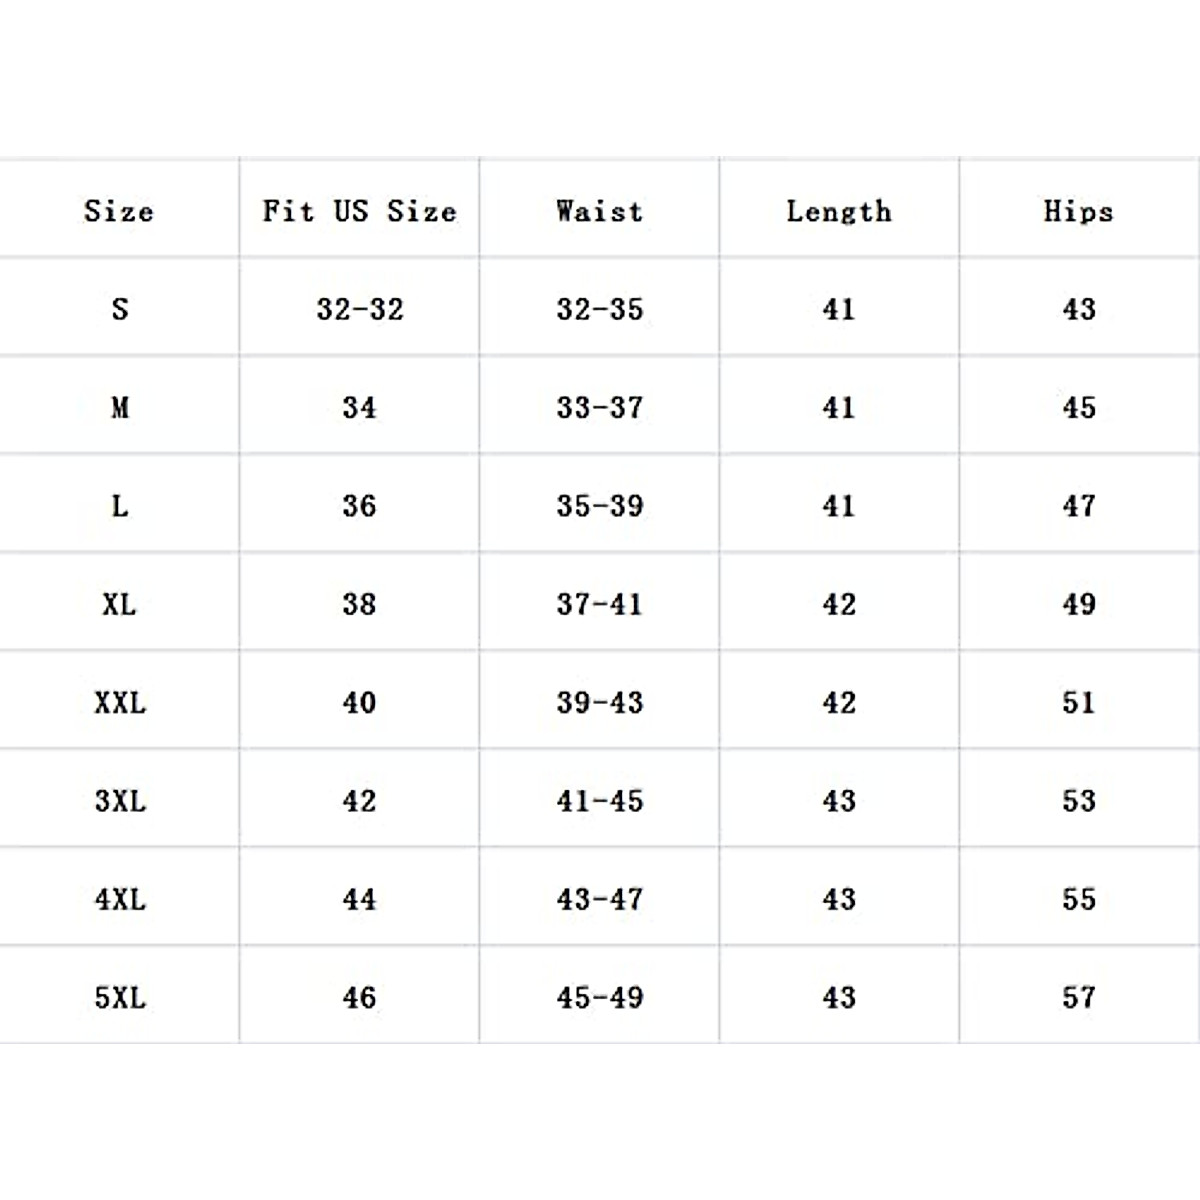This screenshot has width=1200, height=1200.
Task: Select the hips value 57
Action: [1079, 997]
